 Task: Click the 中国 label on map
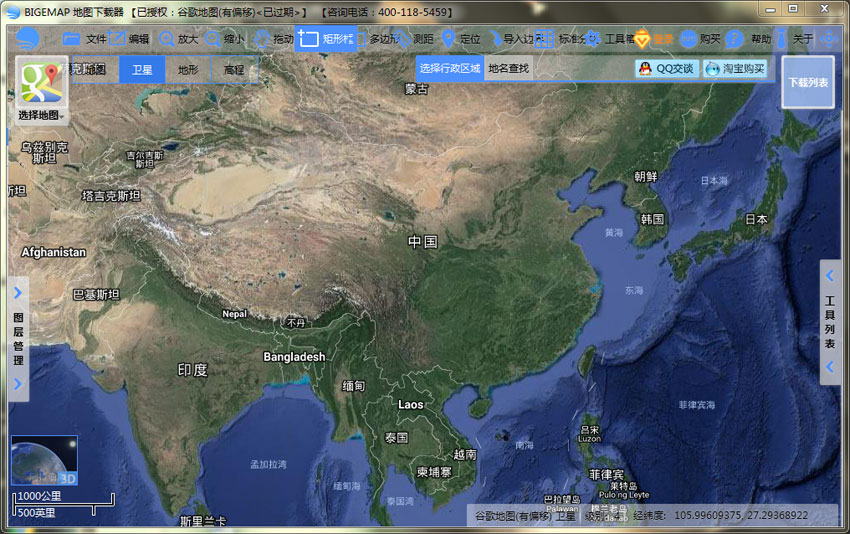click(x=423, y=242)
